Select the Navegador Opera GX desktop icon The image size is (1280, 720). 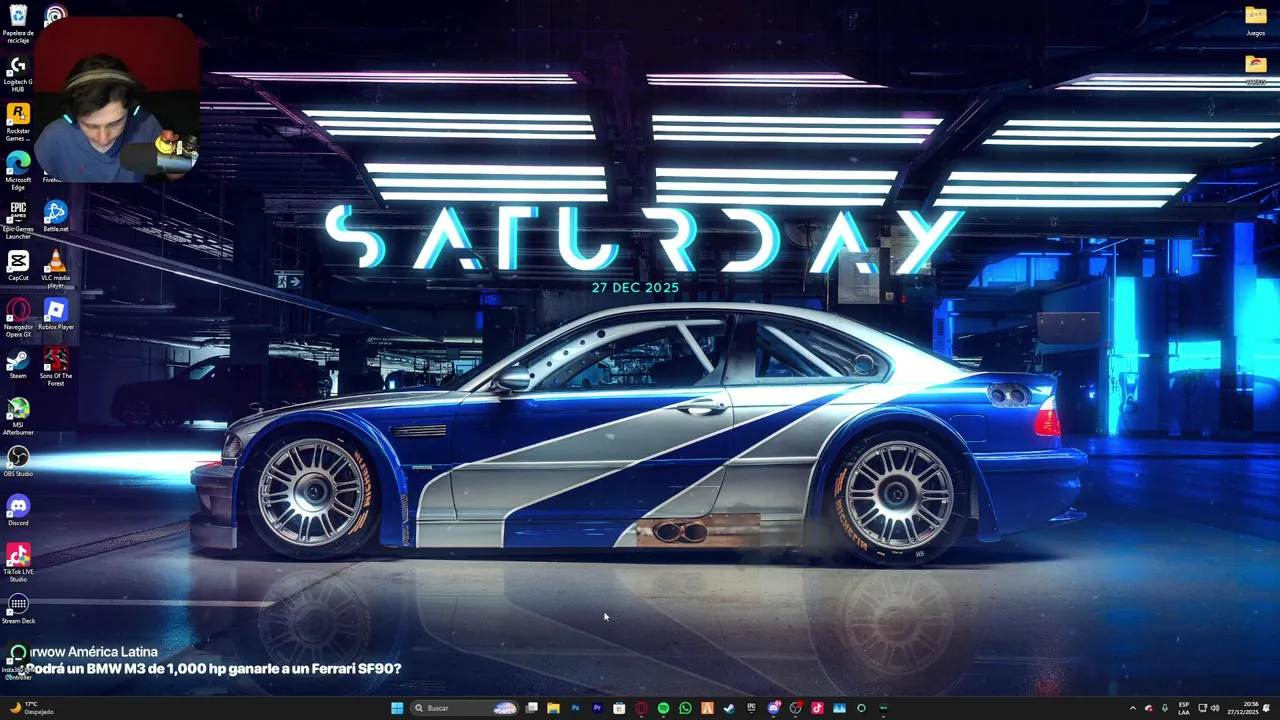tap(18, 318)
